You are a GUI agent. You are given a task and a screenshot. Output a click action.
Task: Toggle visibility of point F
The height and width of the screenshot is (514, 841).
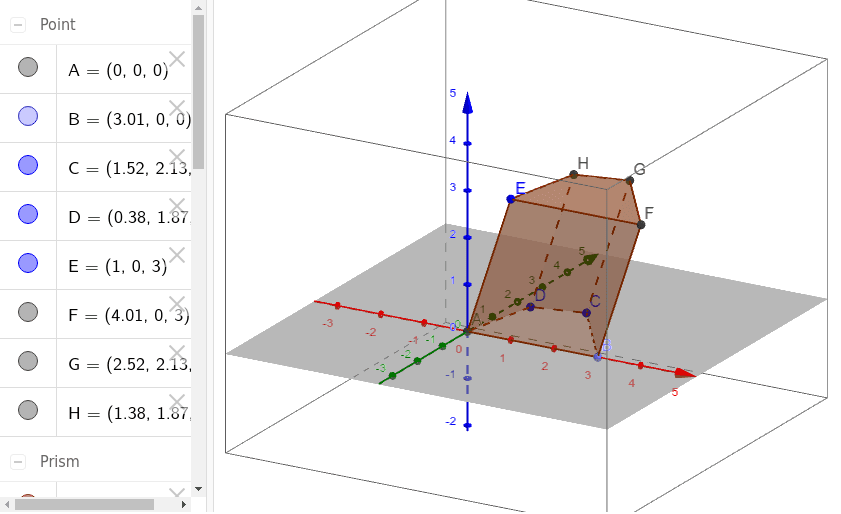point(28,312)
